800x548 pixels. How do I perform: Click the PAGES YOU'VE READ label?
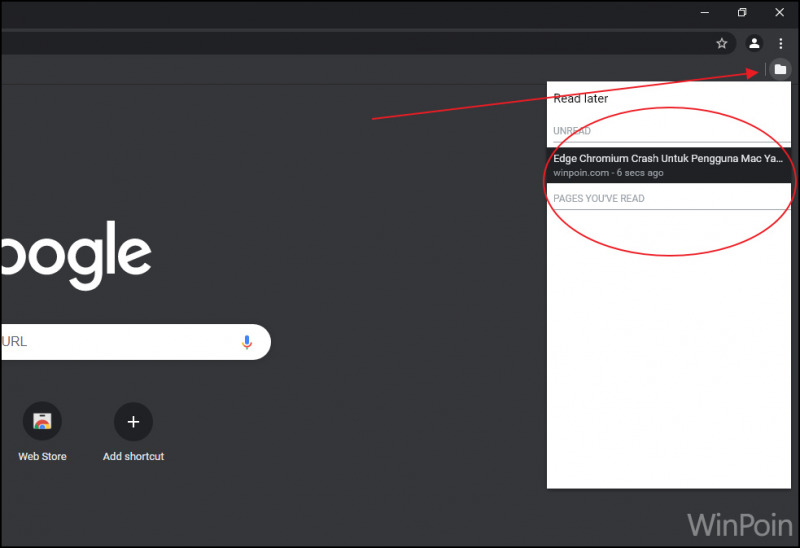tap(599, 198)
